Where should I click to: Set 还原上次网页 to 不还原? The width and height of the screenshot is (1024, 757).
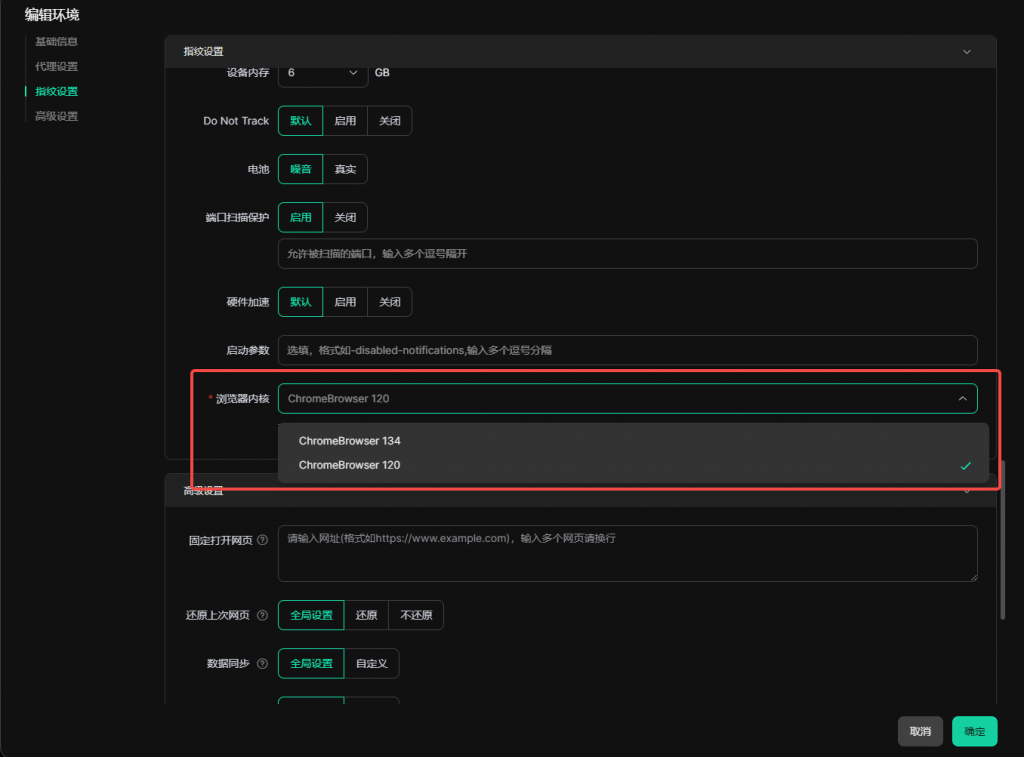pyautogui.click(x=416, y=615)
